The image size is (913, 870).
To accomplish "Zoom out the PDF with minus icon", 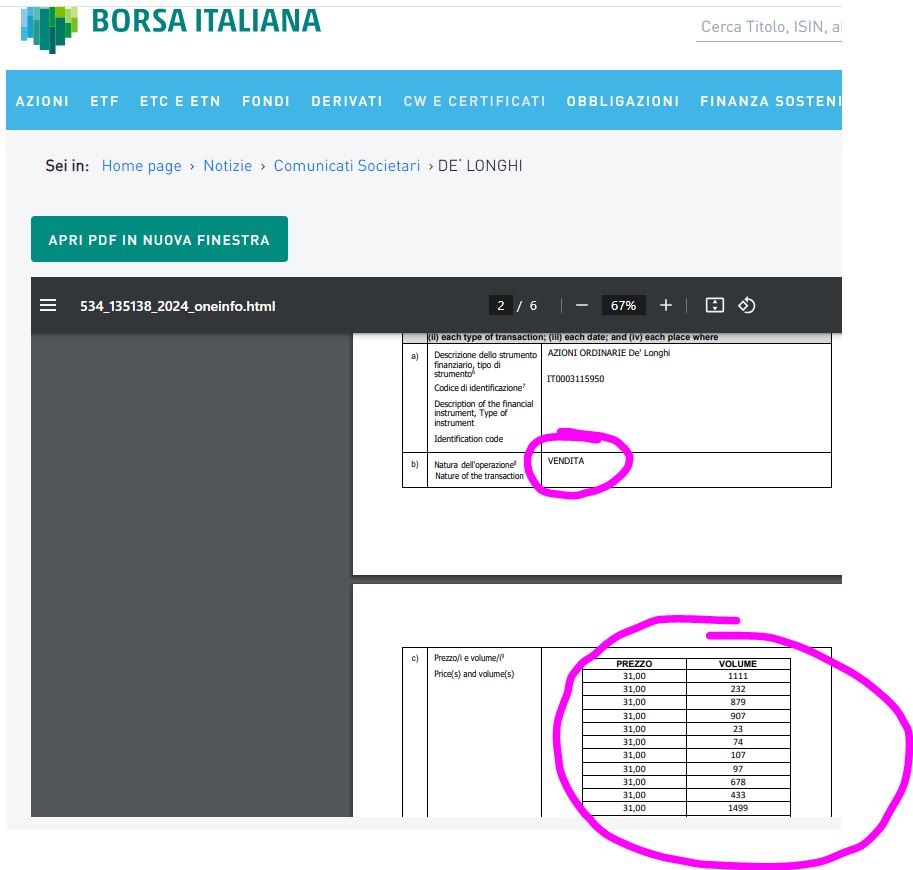I will pos(582,305).
